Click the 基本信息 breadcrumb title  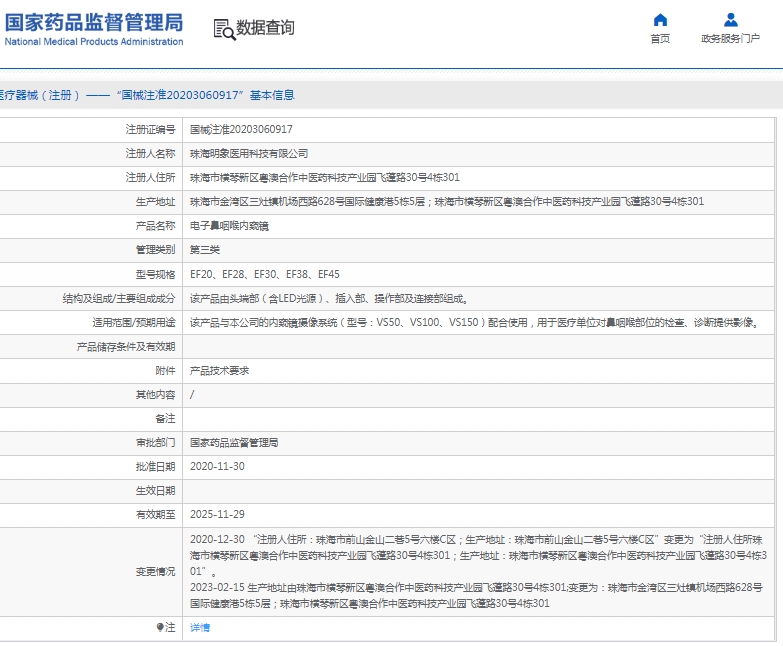(x=272, y=95)
